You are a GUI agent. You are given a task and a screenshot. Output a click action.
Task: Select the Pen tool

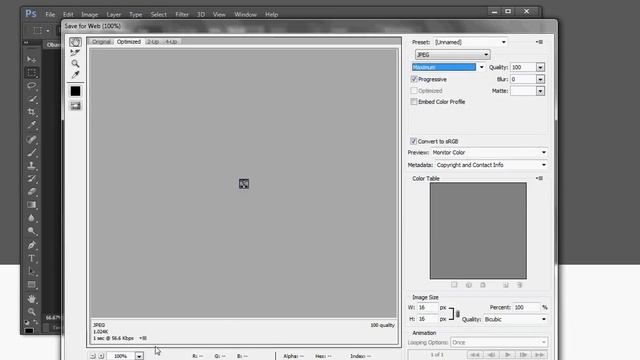click(31, 245)
